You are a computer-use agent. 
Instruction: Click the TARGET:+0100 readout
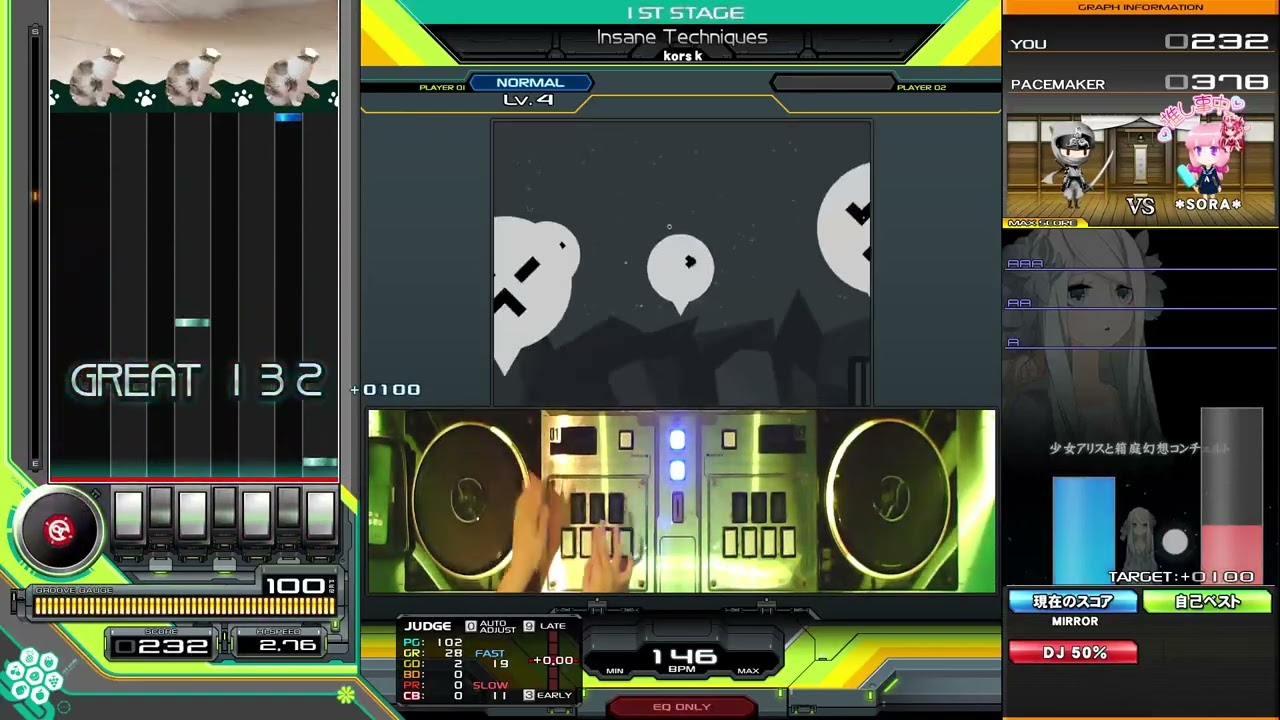[x=1181, y=577]
